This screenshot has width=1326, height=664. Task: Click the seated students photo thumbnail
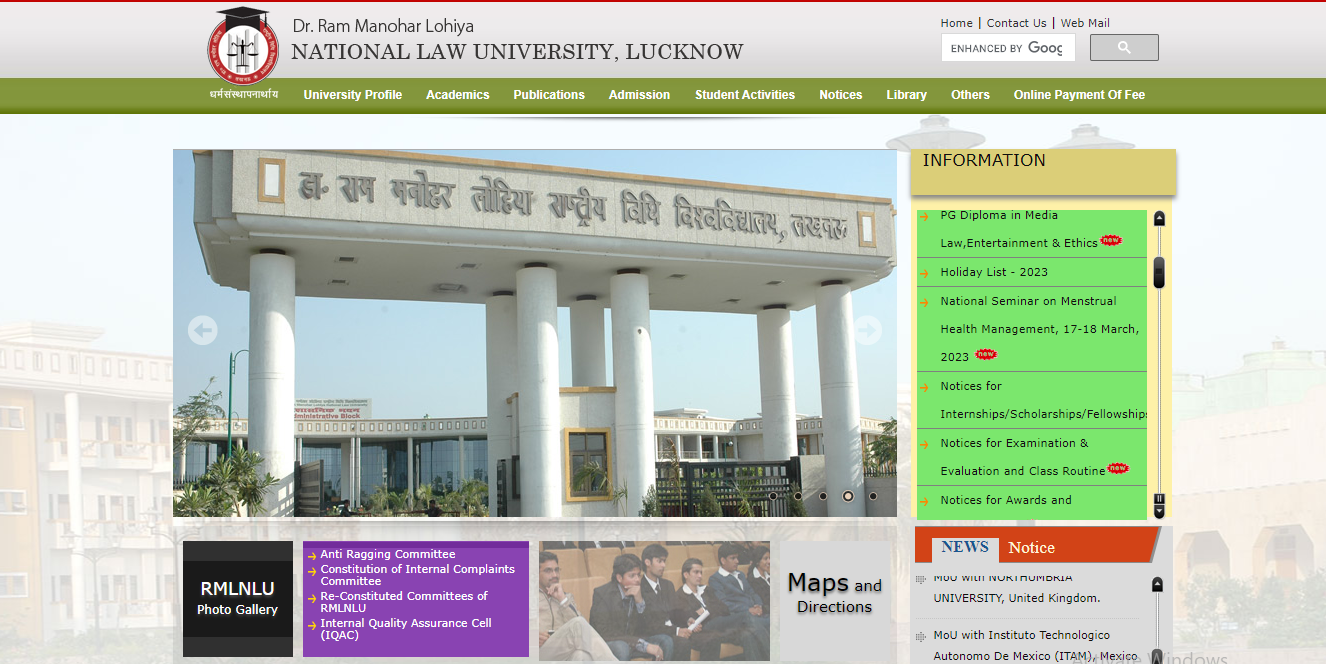655,601
